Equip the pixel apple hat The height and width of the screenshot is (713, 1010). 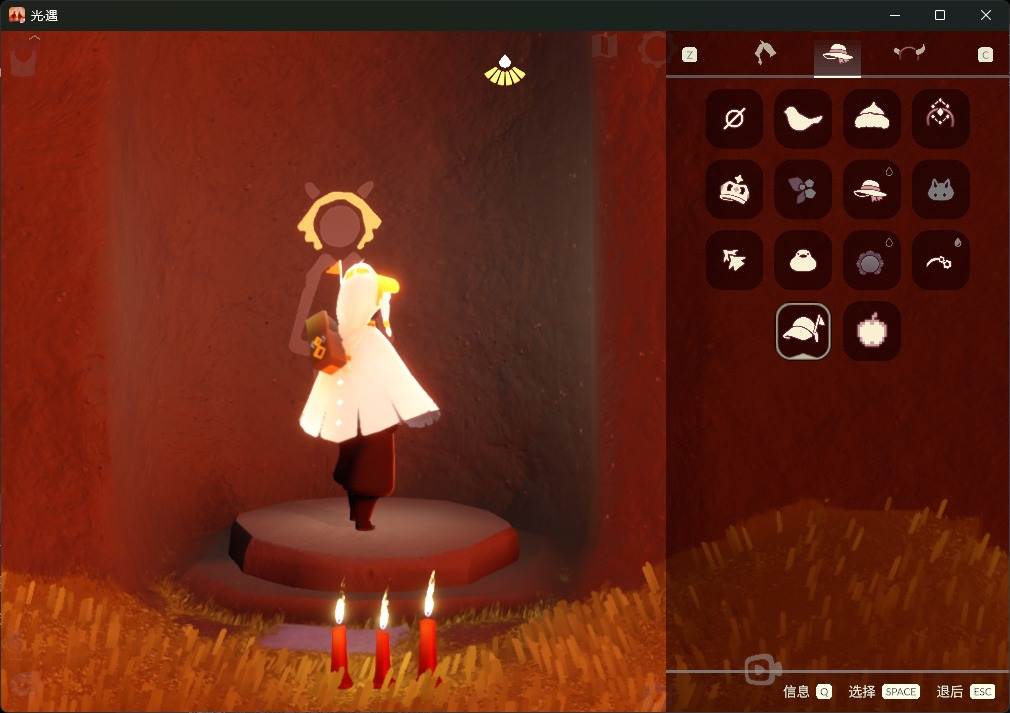pos(872,331)
